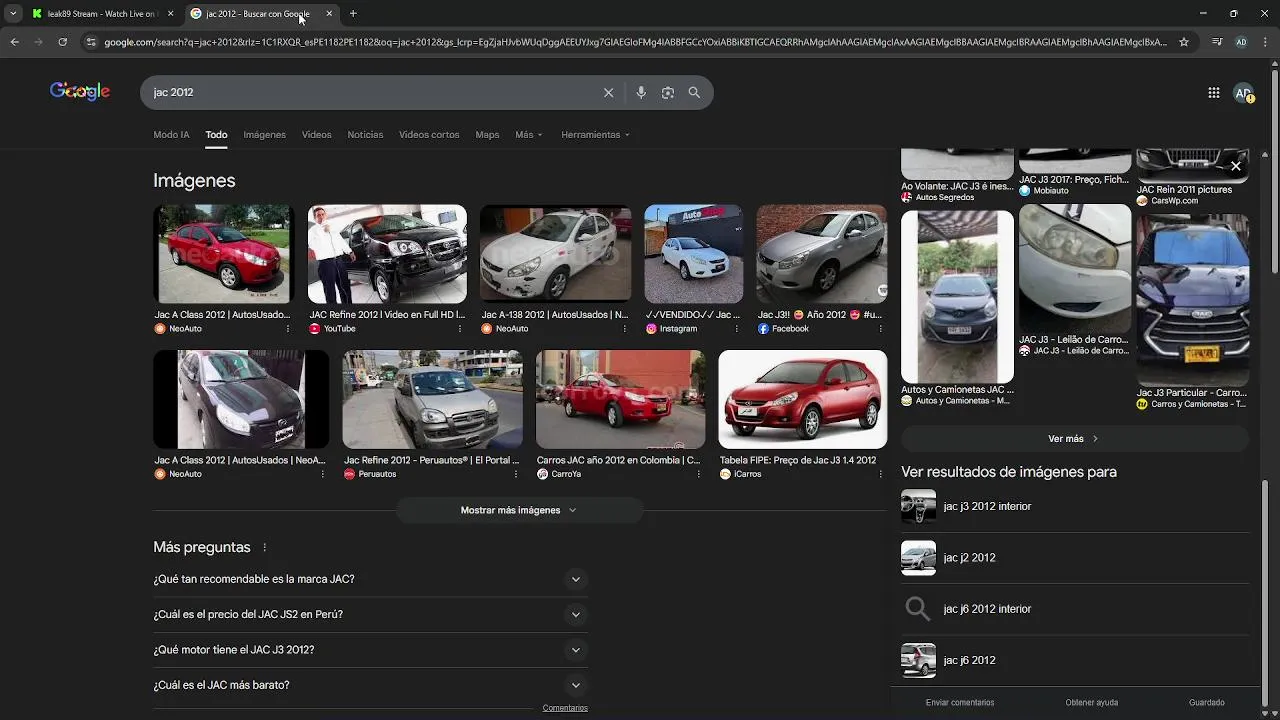
Task: Click Mostrar más imágenes button
Action: coord(518,510)
